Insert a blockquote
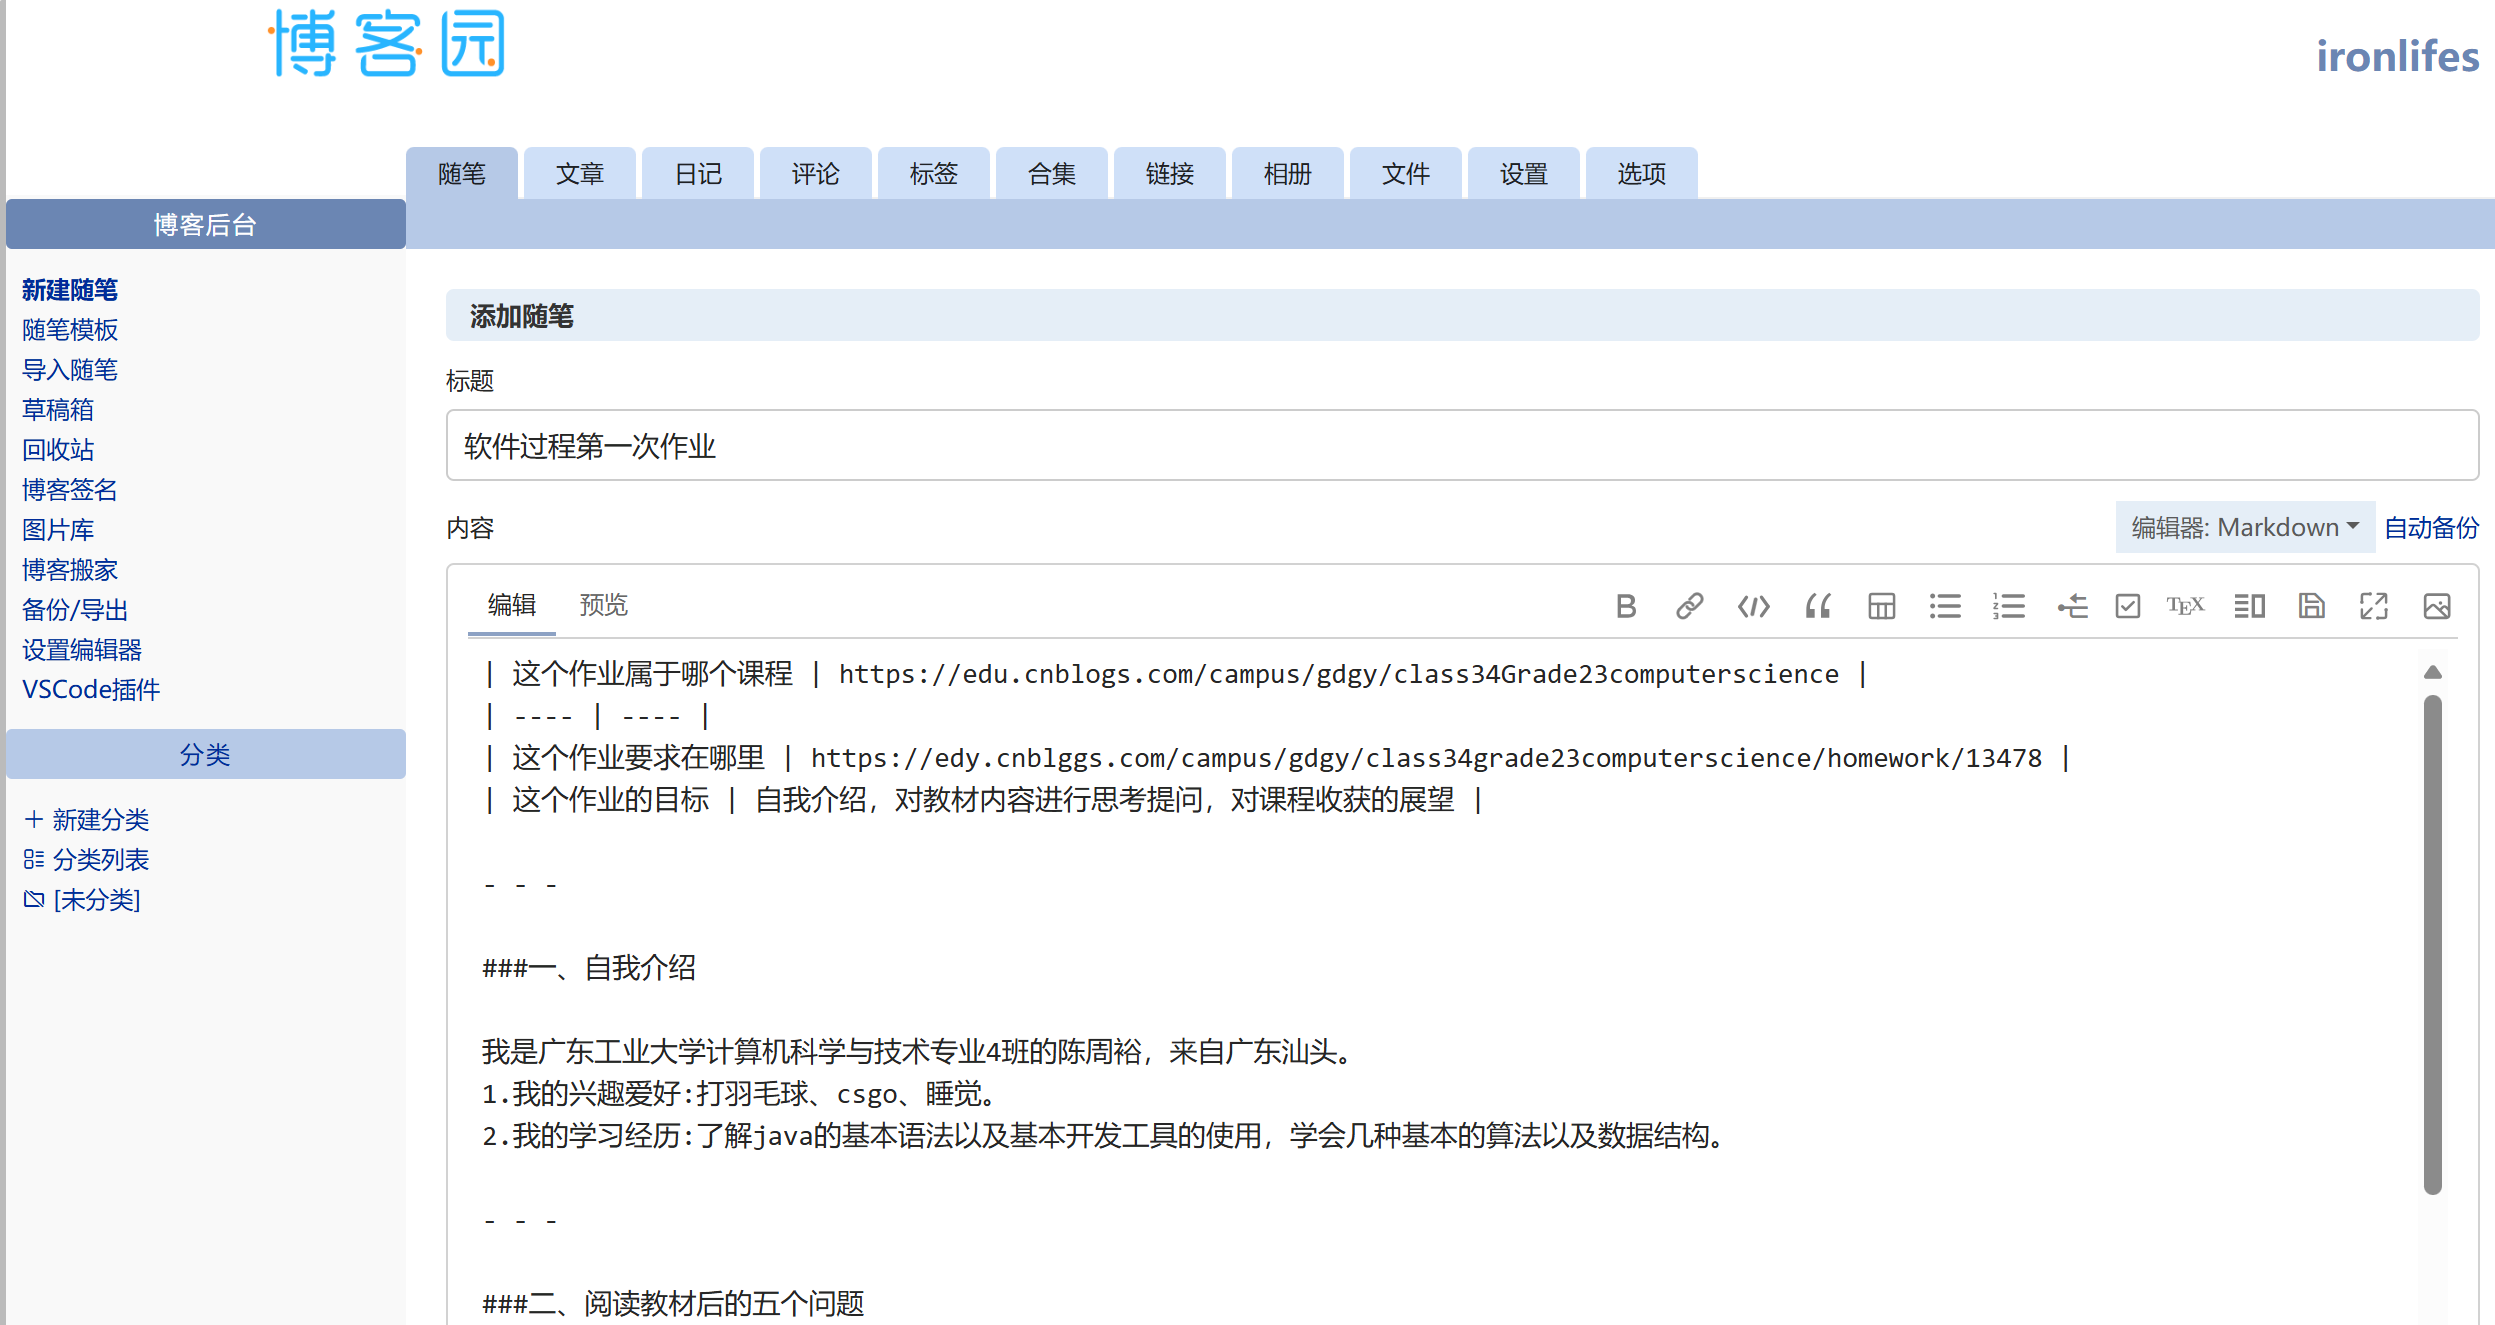 (x=1818, y=606)
